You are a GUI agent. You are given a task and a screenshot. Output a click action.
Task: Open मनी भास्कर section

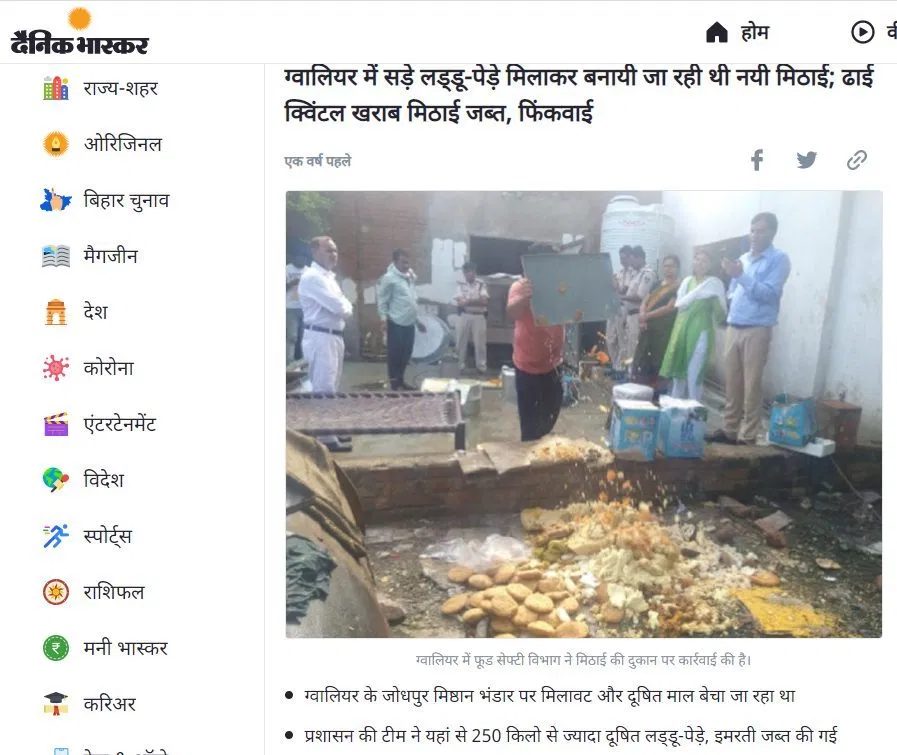pos(125,649)
